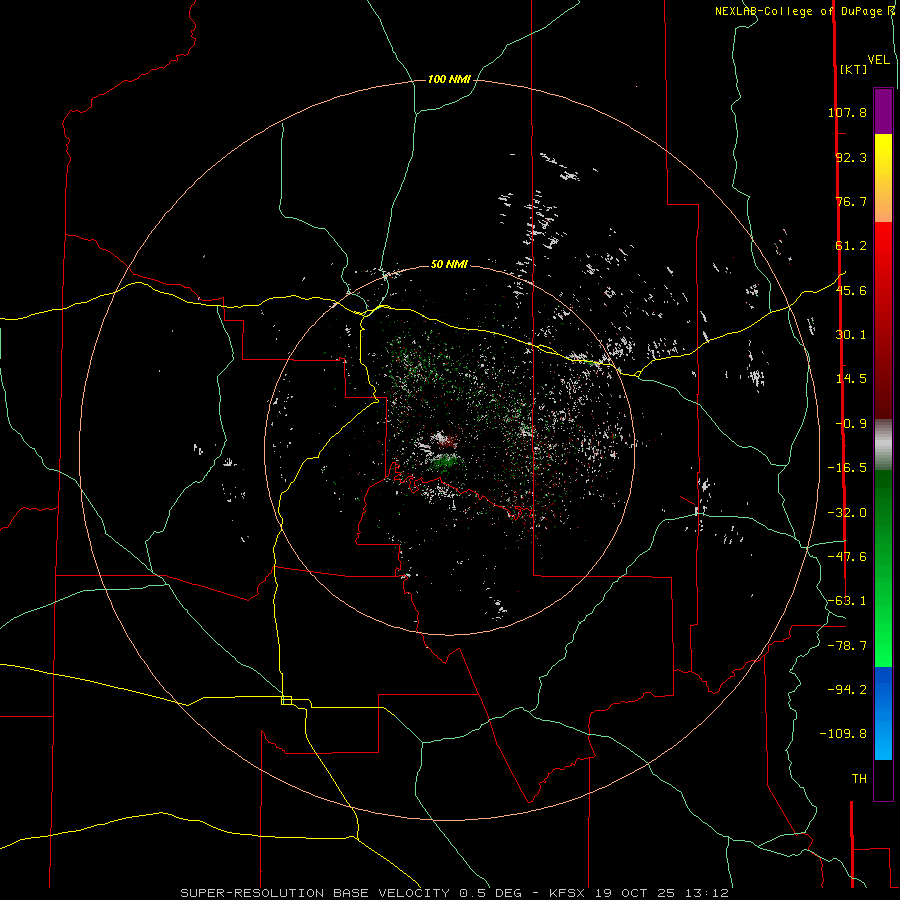Pick the yellow-orange segment of the color bar
Screen dimensions: 900x900
883,178
